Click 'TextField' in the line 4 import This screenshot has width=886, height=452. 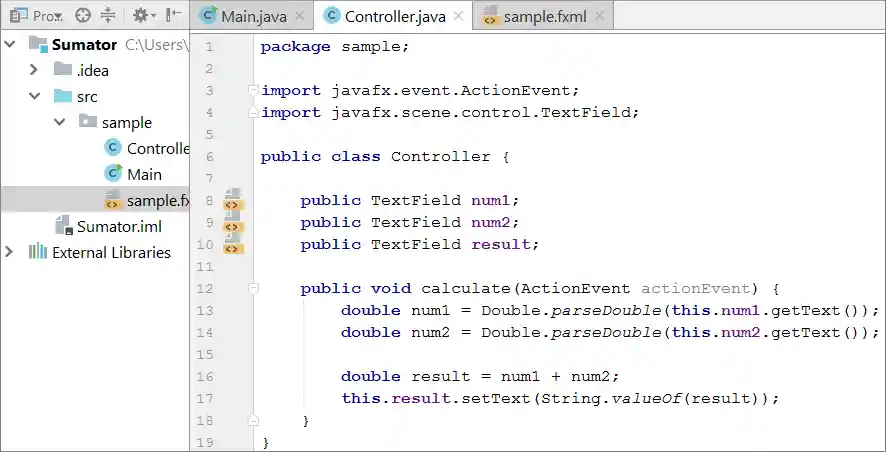[585, 112]
